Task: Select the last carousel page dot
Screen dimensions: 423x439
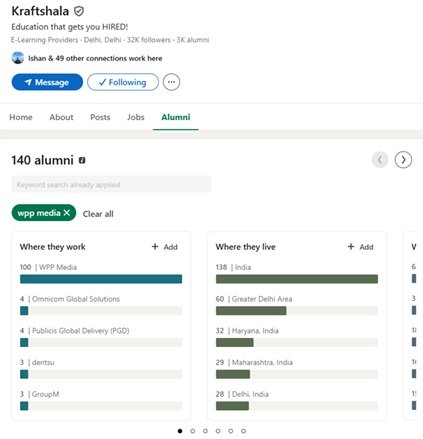Action: point(243,431)
